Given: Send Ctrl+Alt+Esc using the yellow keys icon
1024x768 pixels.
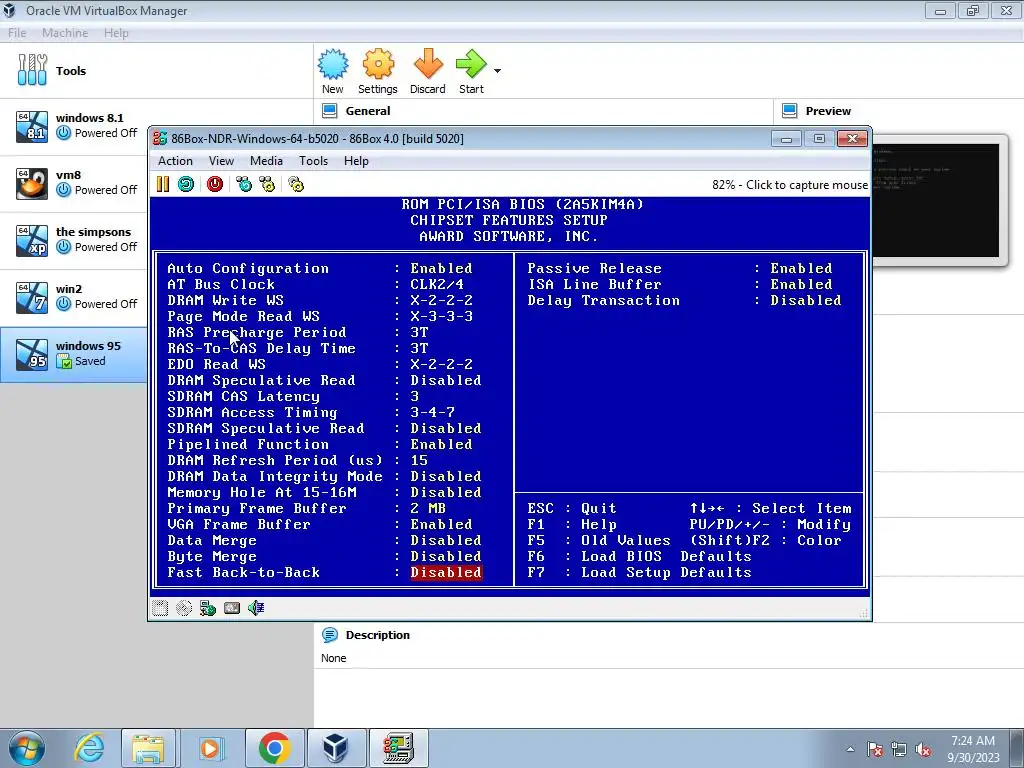Looking at the screenshot, I should 267,184.
